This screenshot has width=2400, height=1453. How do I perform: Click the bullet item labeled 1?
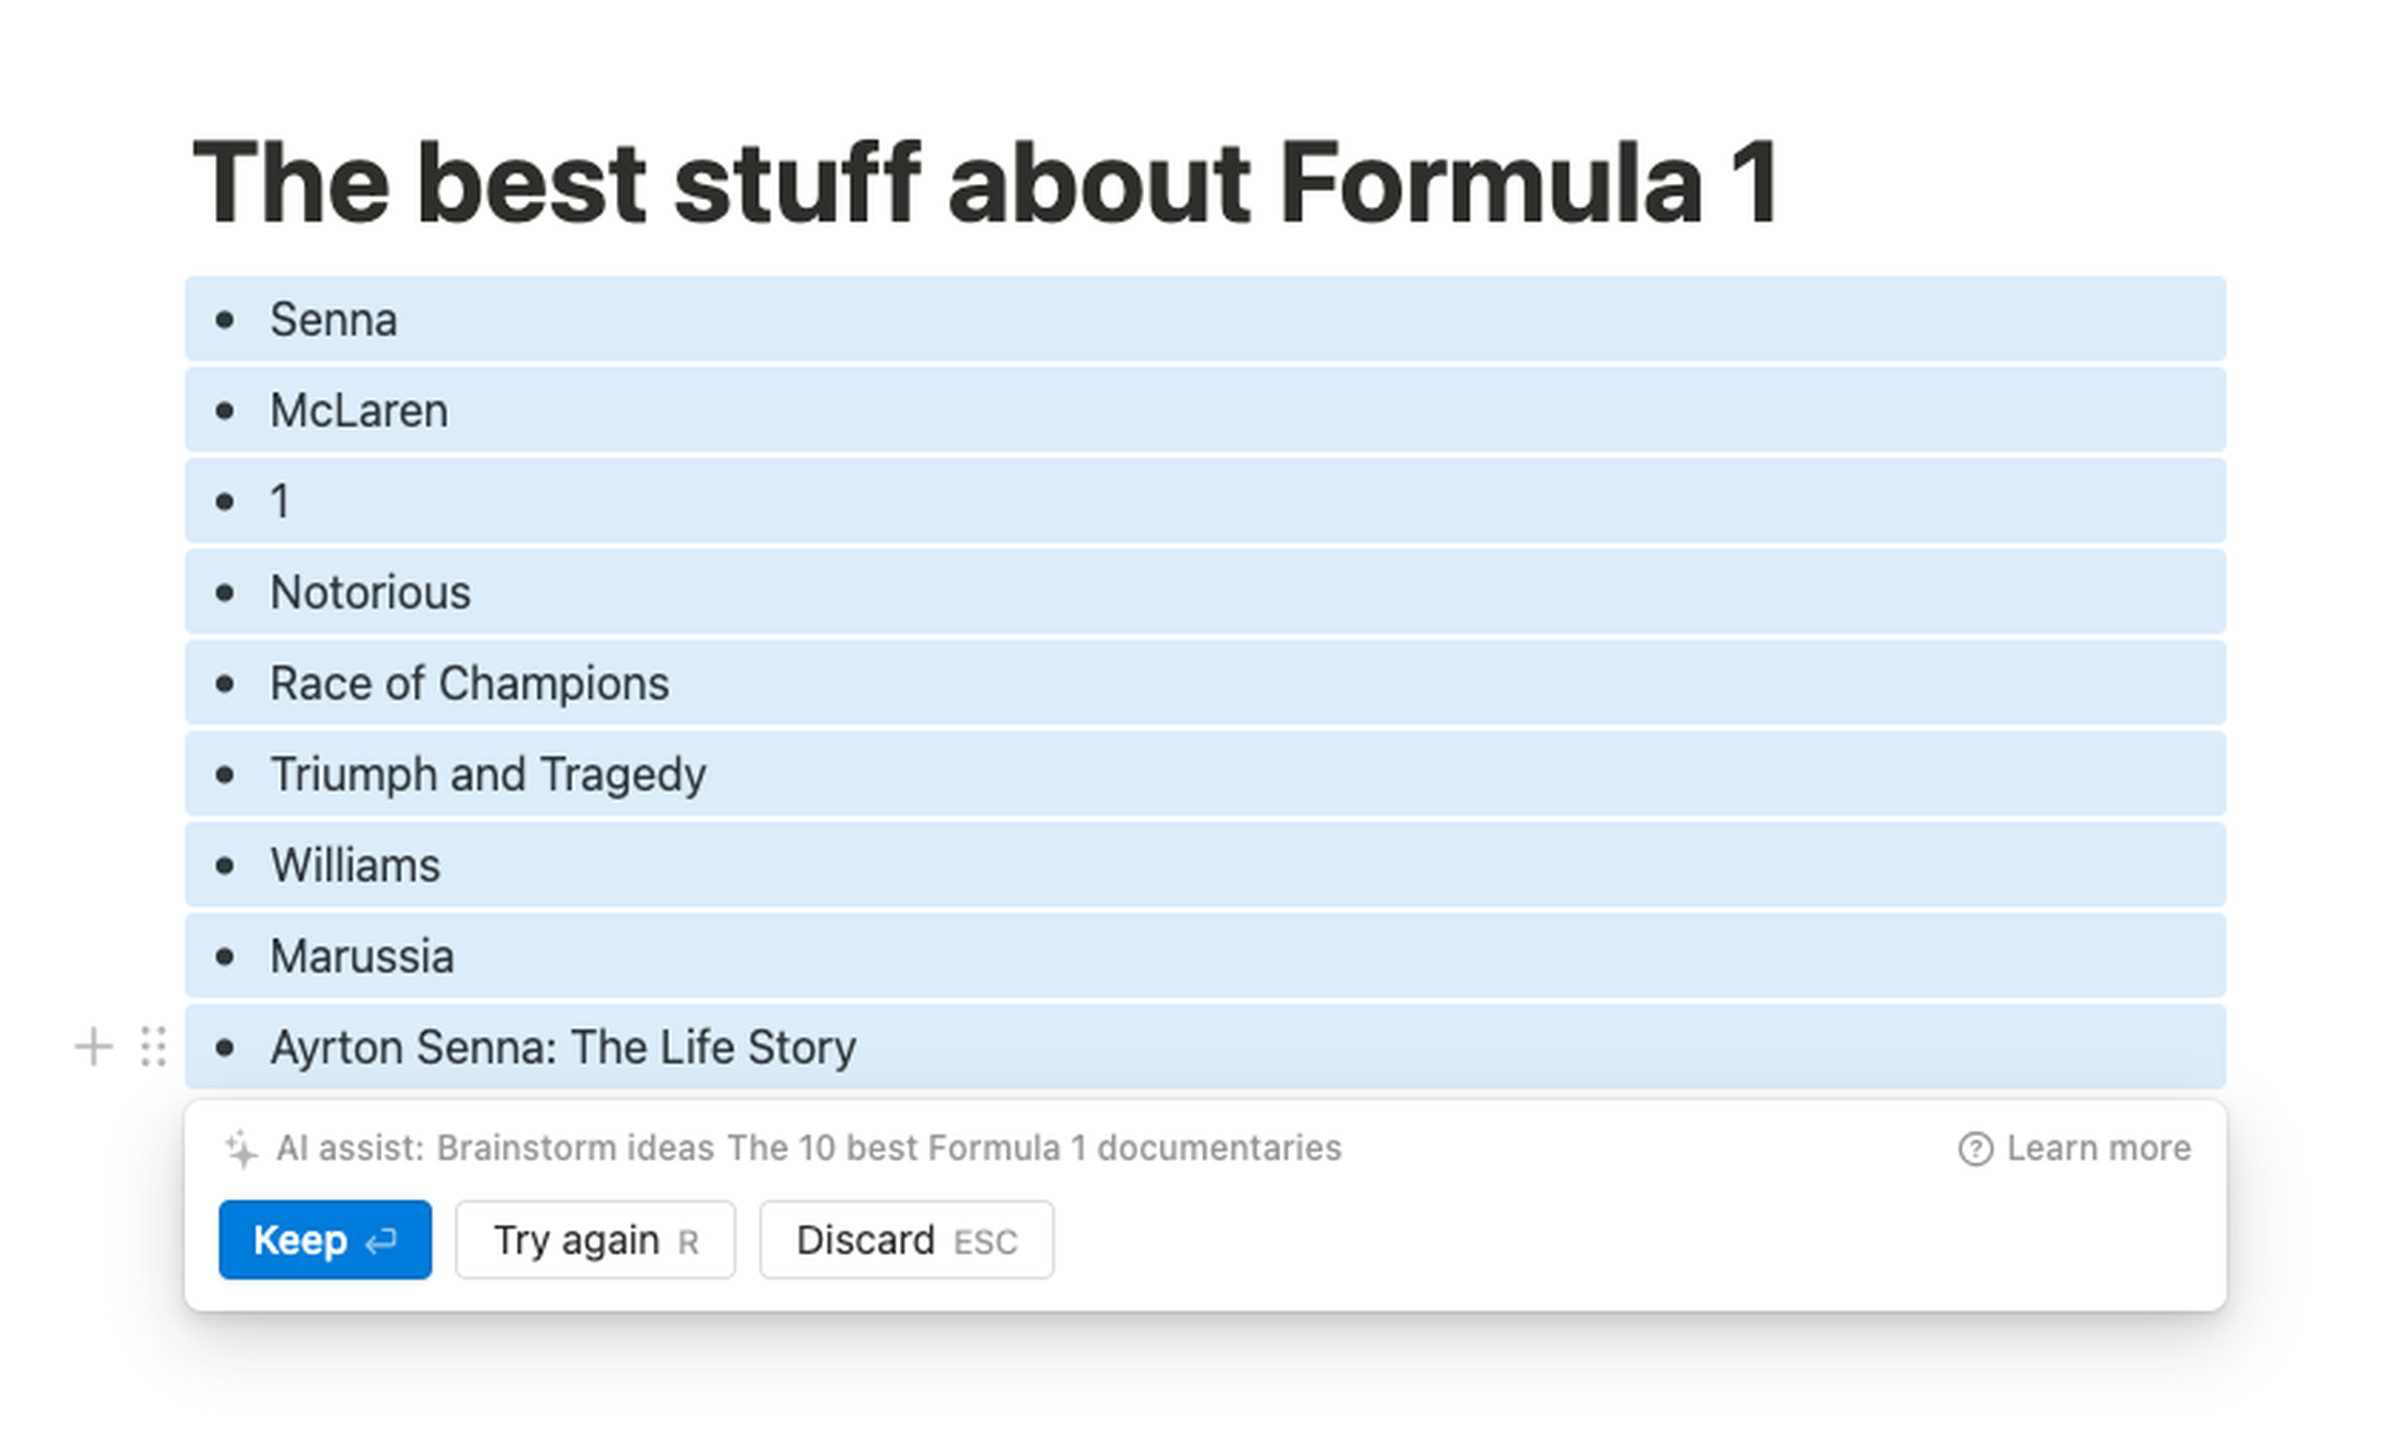click(x=280, y=502)
